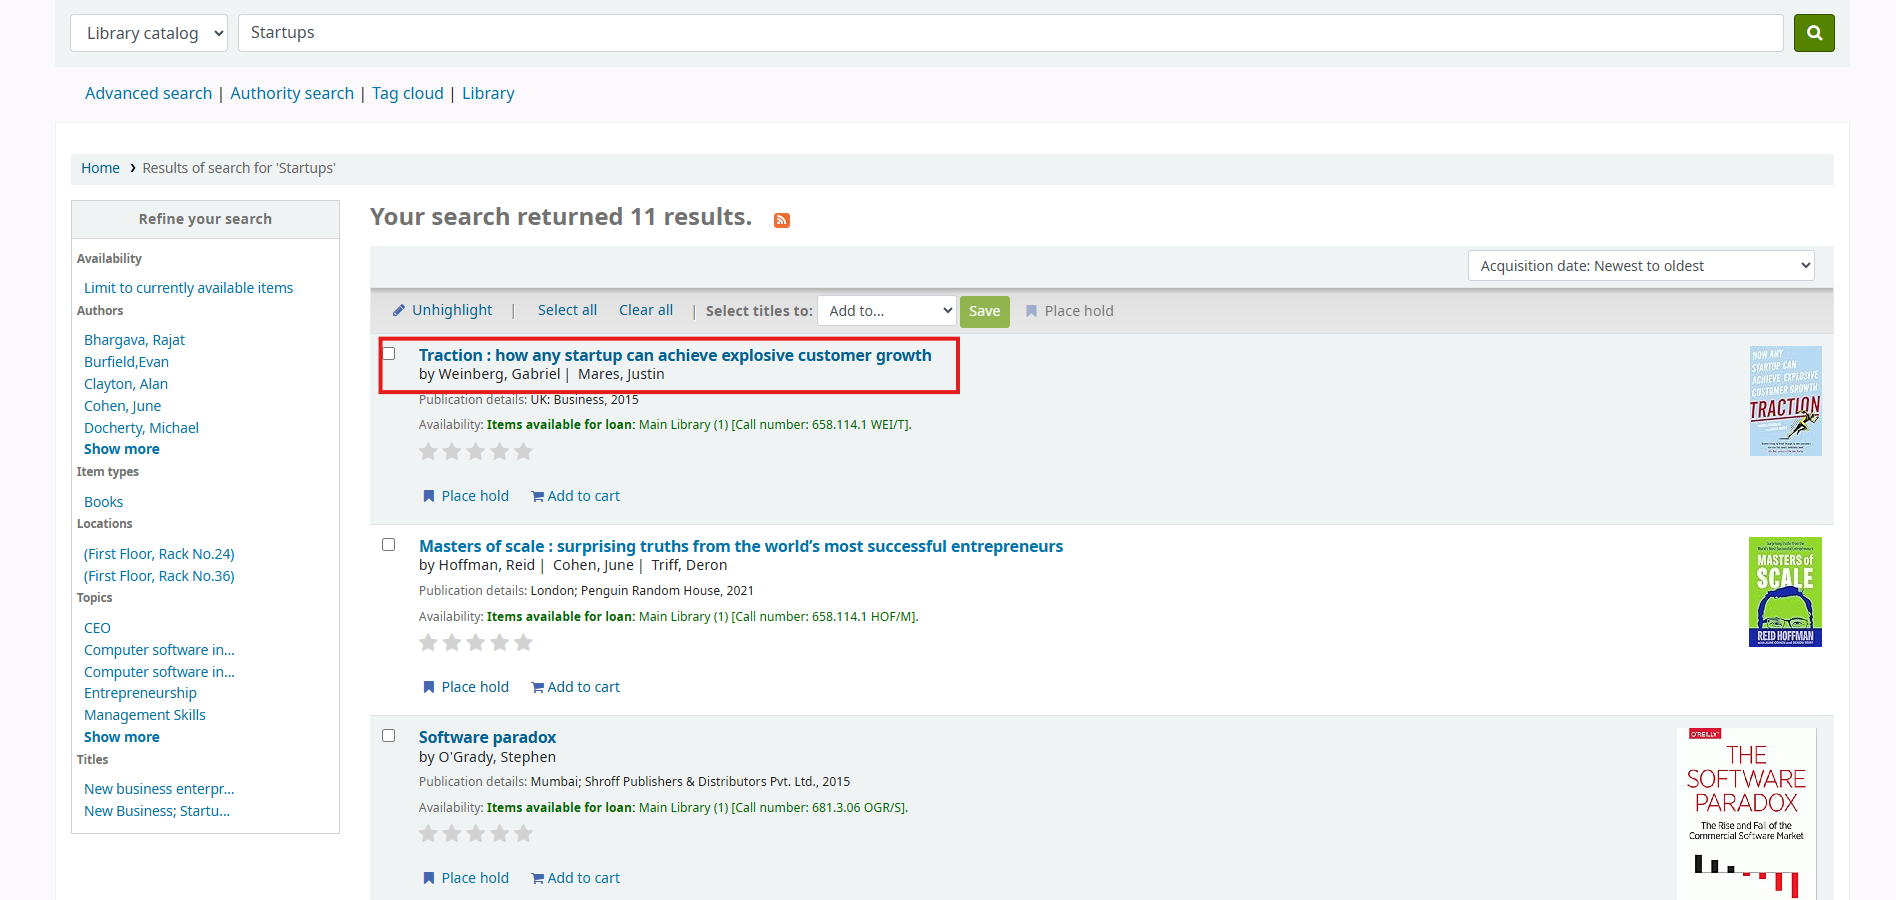Limit to currently available items
Viewport: 1896px width, 900px height.
188,288
